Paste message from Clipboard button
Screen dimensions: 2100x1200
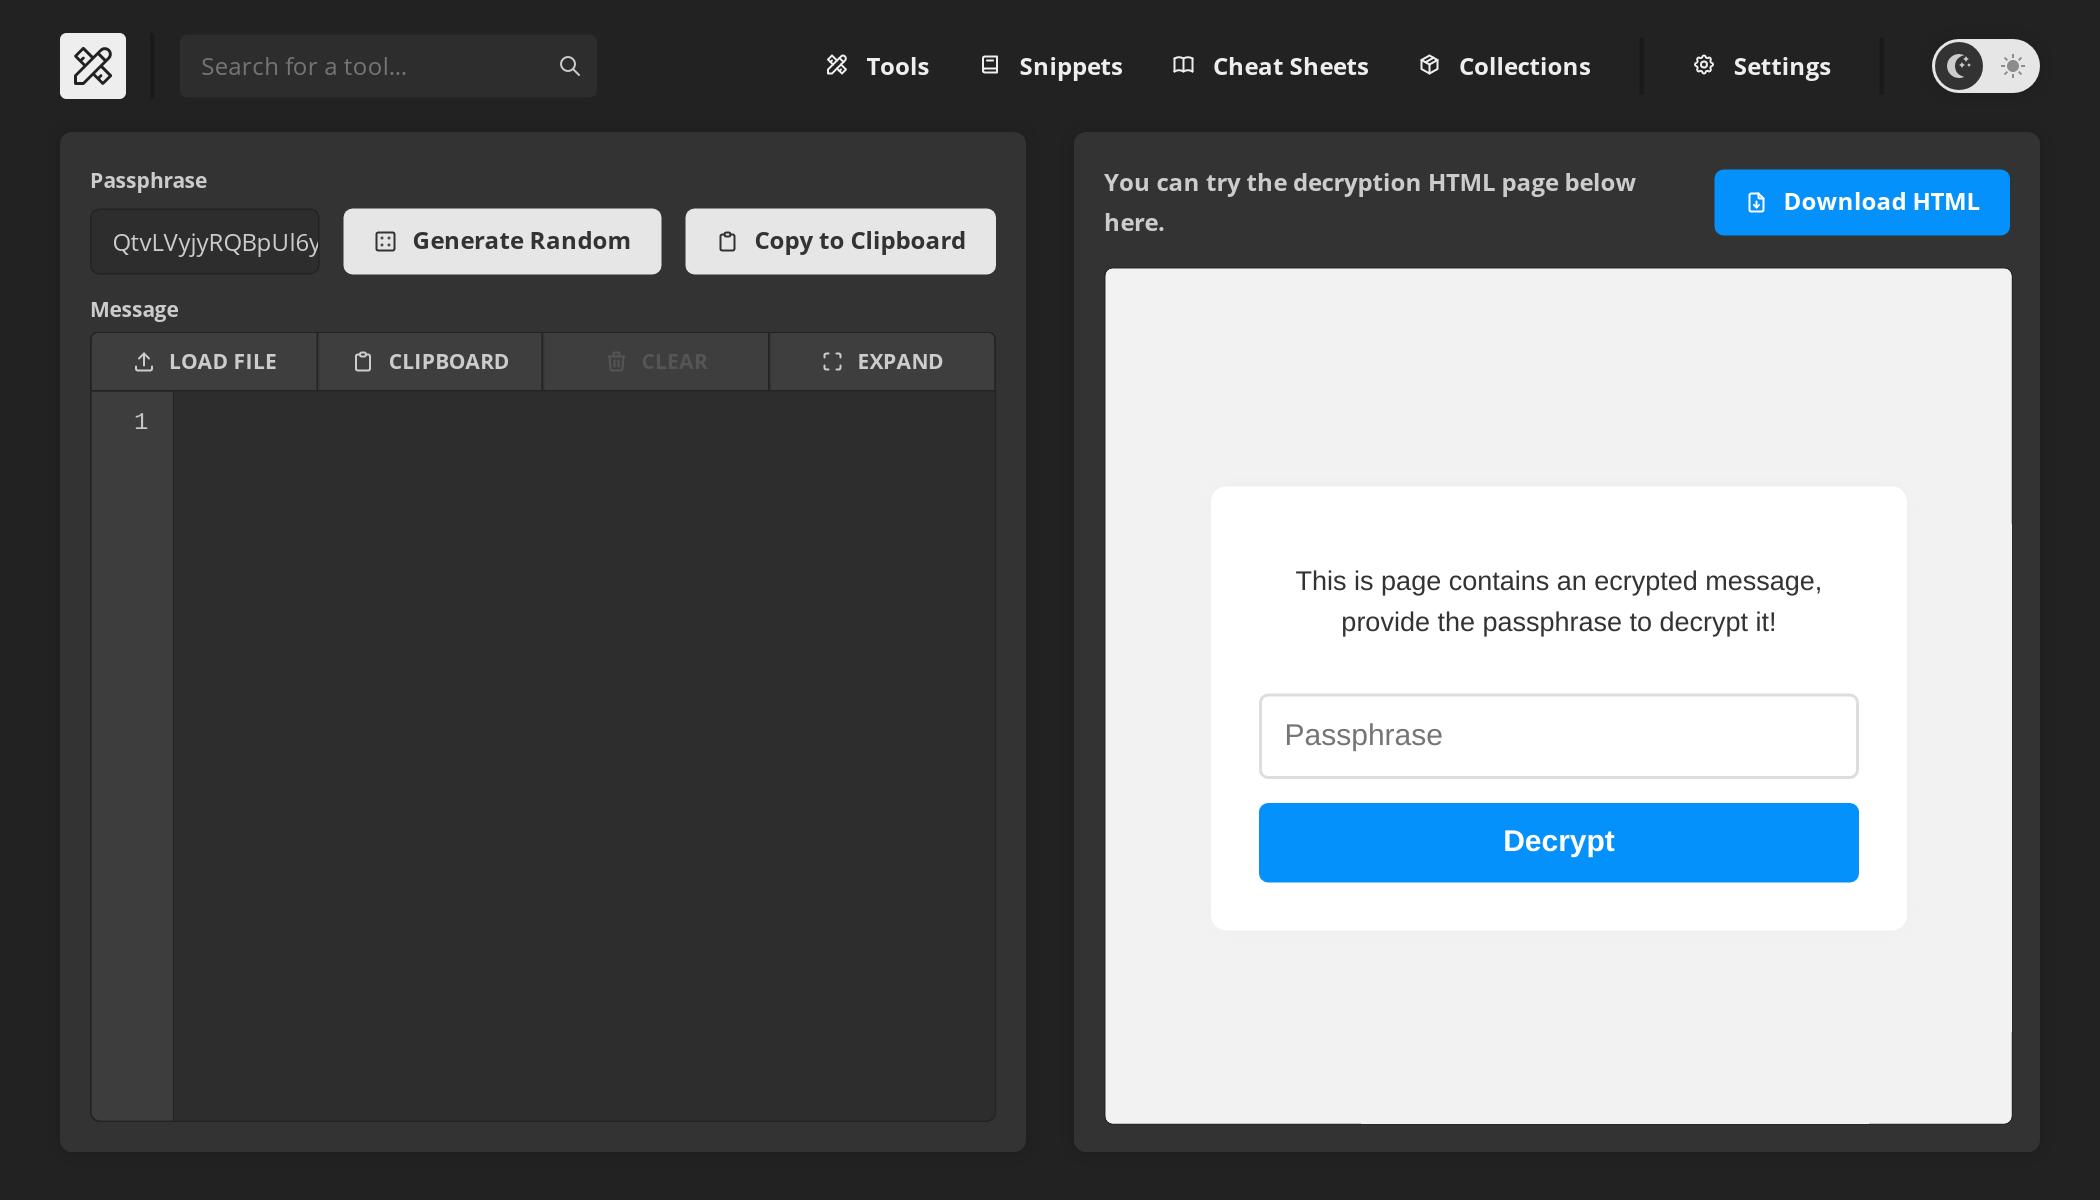430,362
